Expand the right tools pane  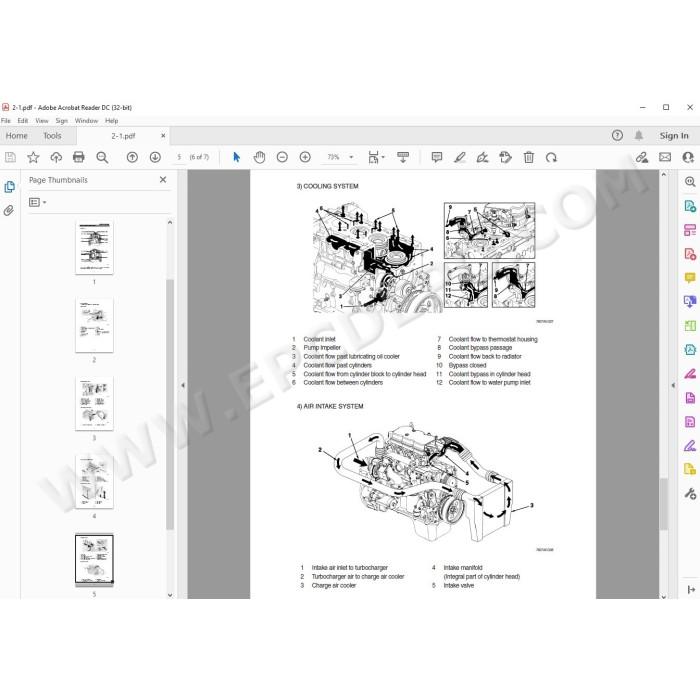point(691,590)
